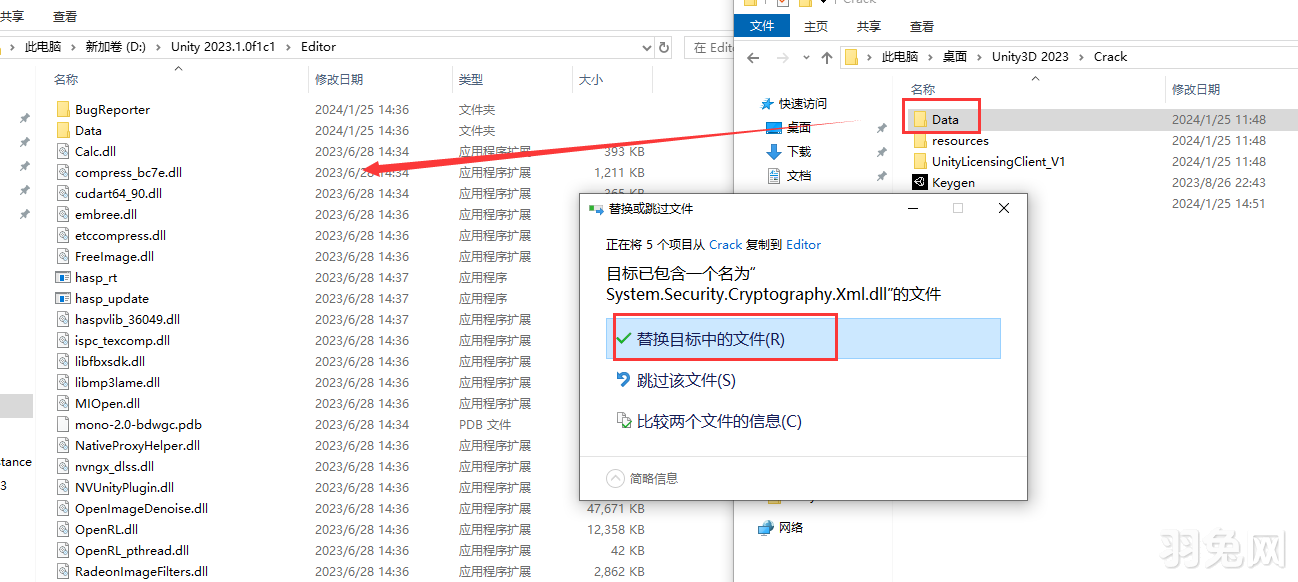The image size is (1298, 582).
Task: Click the refresh icon beside left address bar
Action: point(661,47)
